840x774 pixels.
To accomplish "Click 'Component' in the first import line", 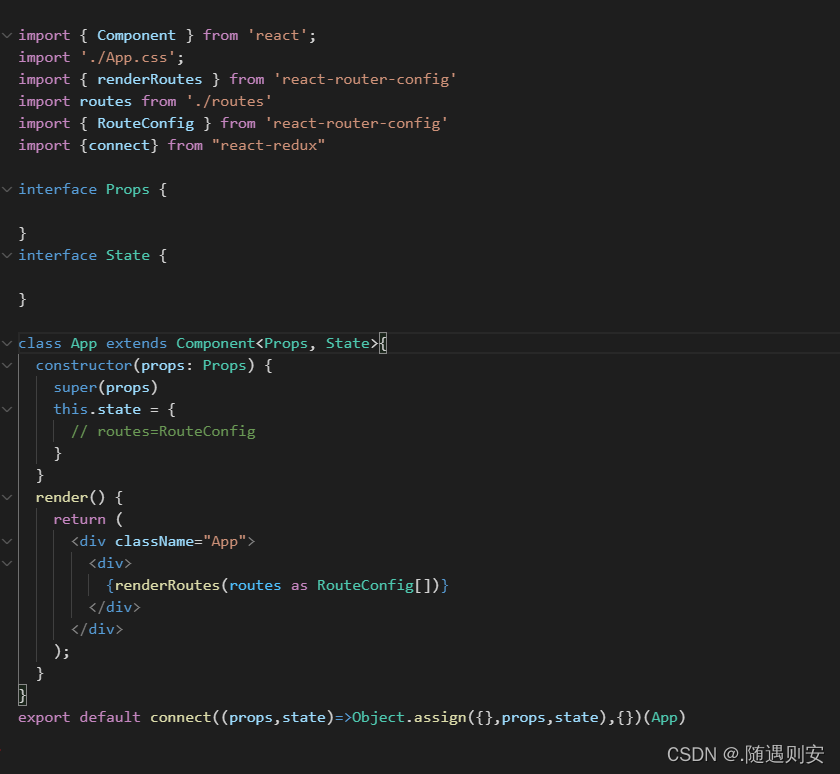I will tap(136, 36).
